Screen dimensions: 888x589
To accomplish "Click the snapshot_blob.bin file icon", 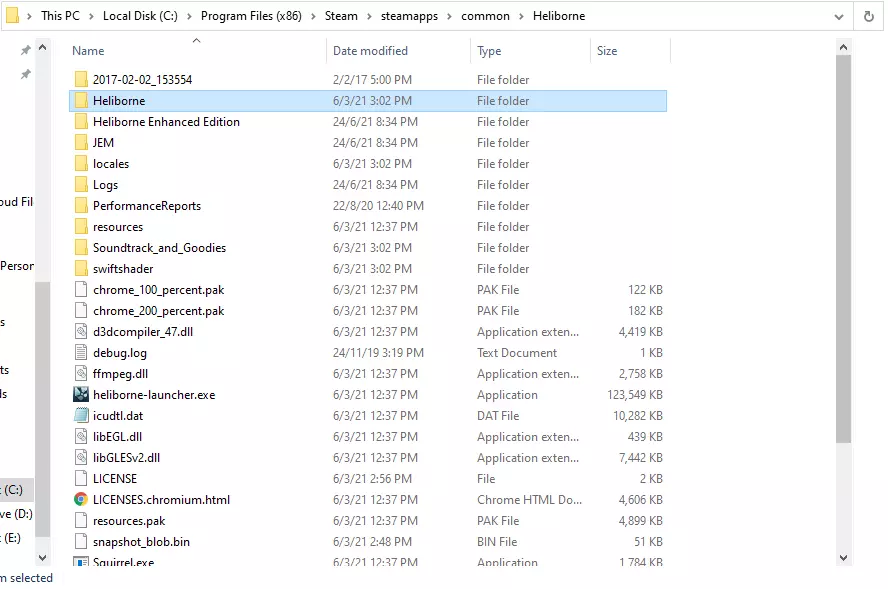I will tap(81, 541).
